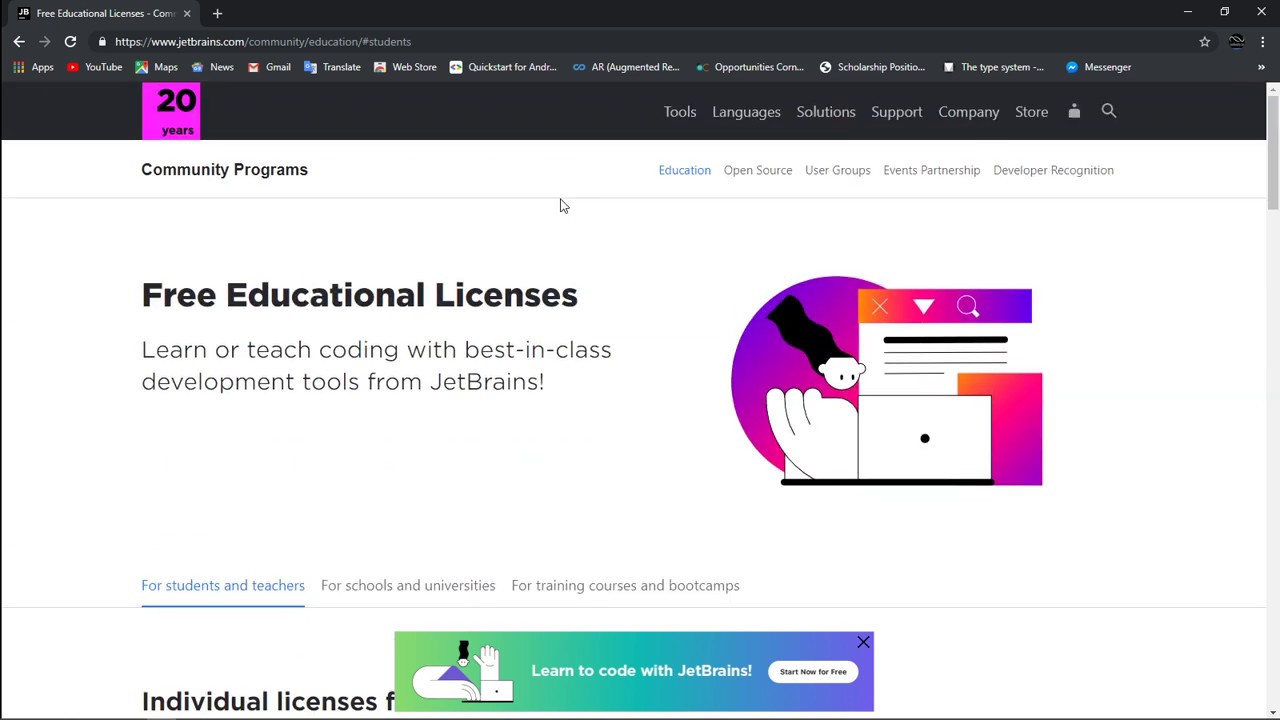Open a new browser tab
The width and height of the screenshot is (1280, 720).
point(217,13)
